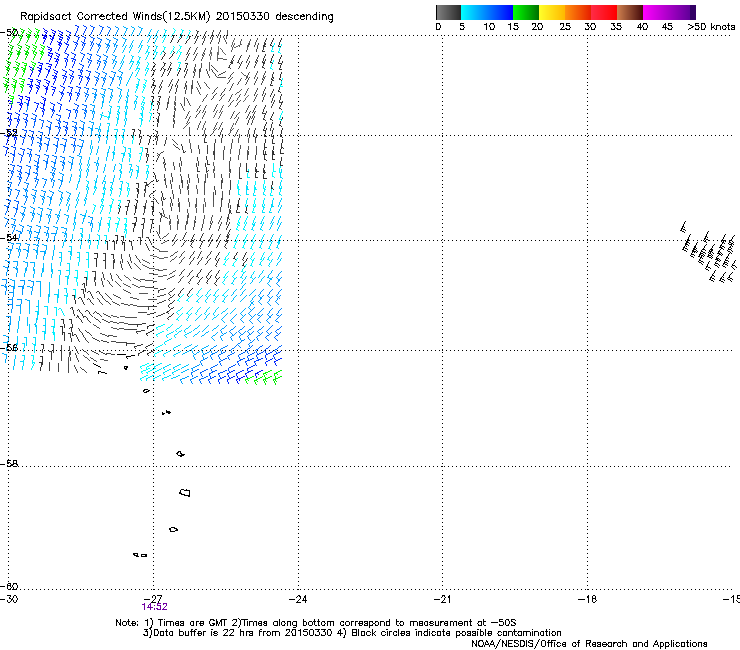Click the '>50 knots' legend label

pyautogui.click(x=711, y=27)
